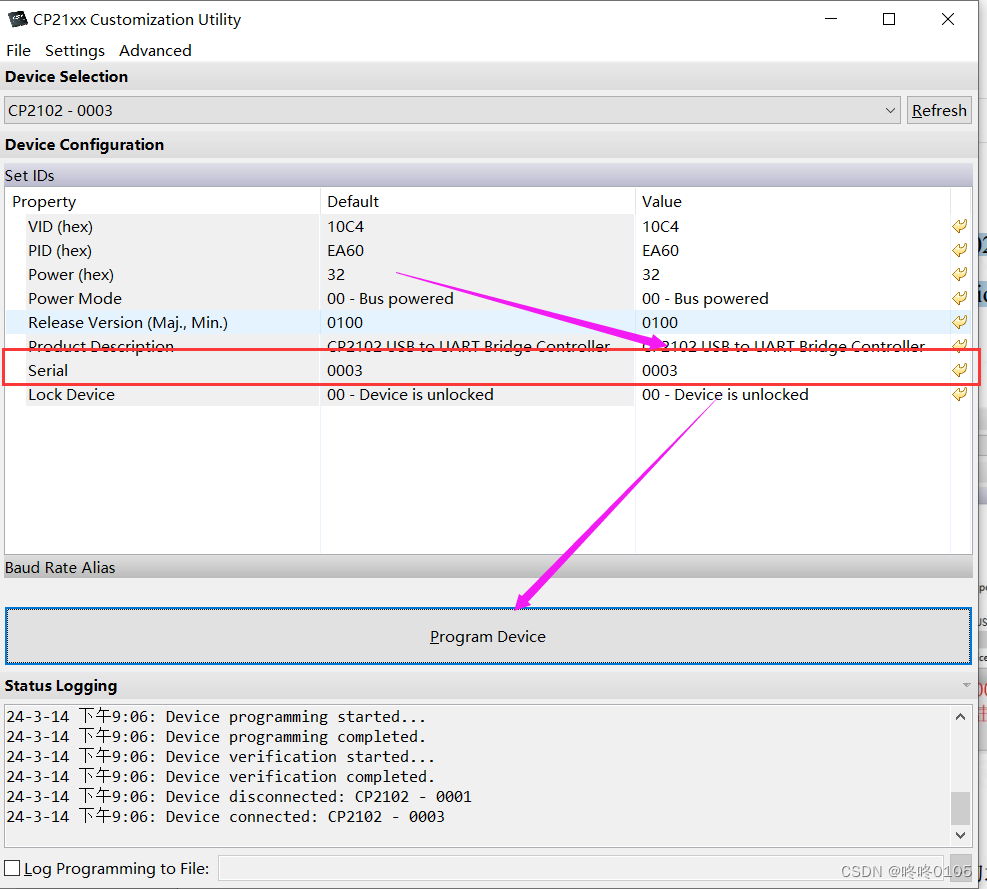Click log line Device connected: CP2102 - 0003

225,817
